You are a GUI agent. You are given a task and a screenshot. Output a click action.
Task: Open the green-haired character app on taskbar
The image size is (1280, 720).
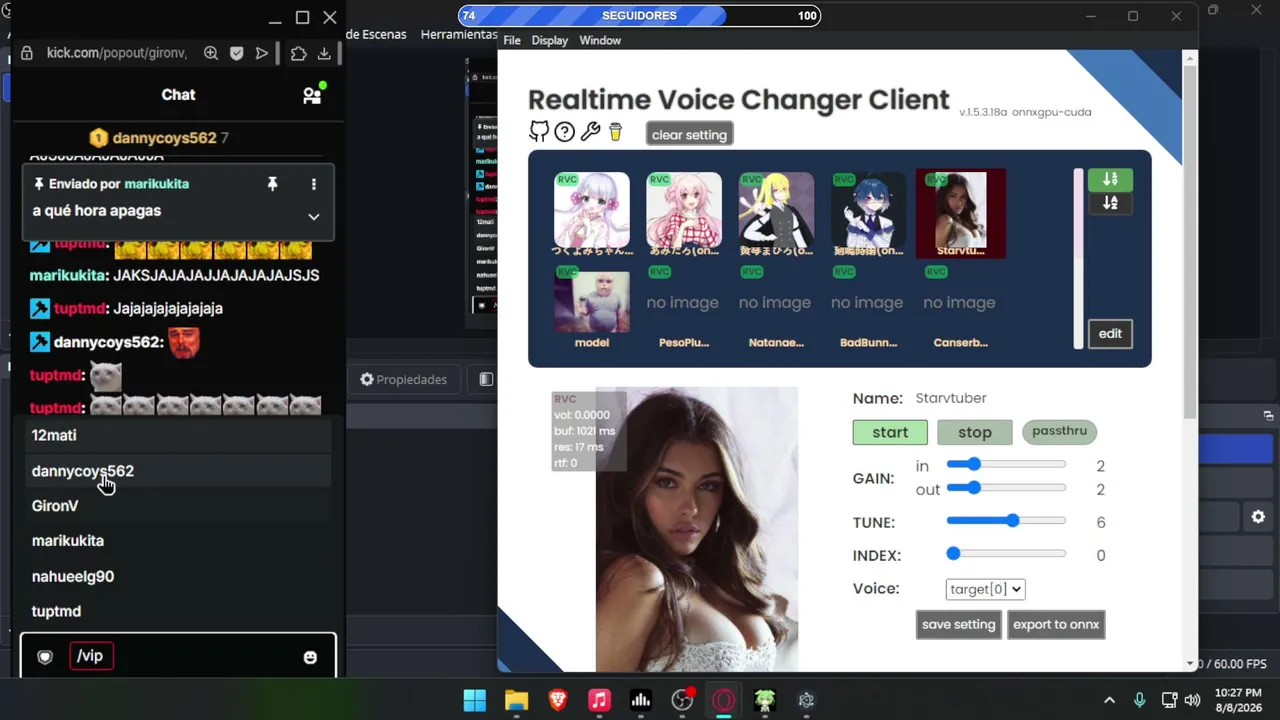tap(765, 700)
